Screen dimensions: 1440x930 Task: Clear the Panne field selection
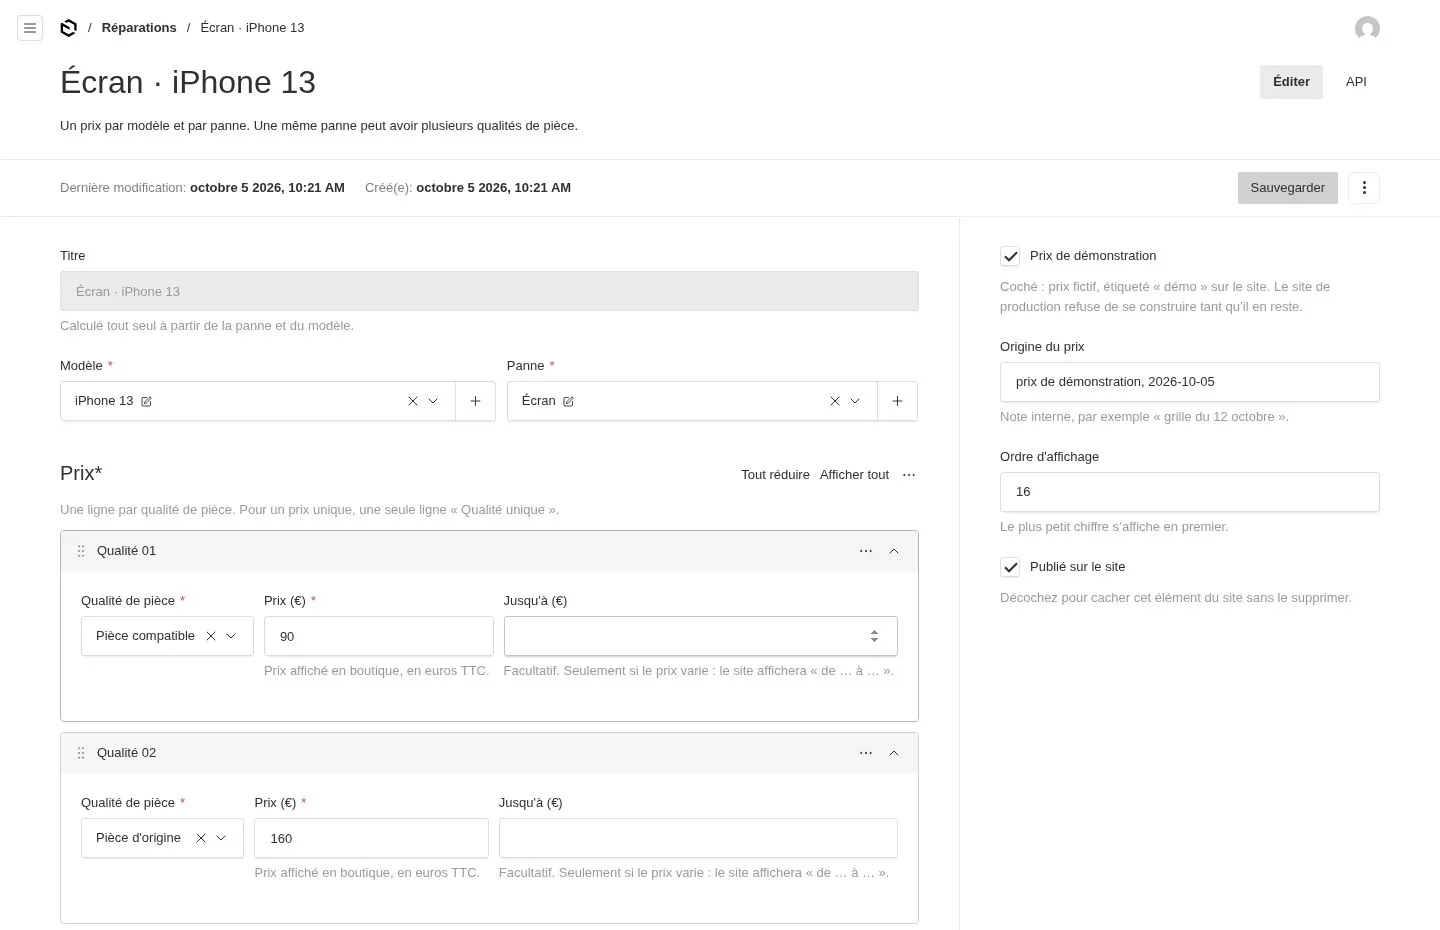pos(834,401)
